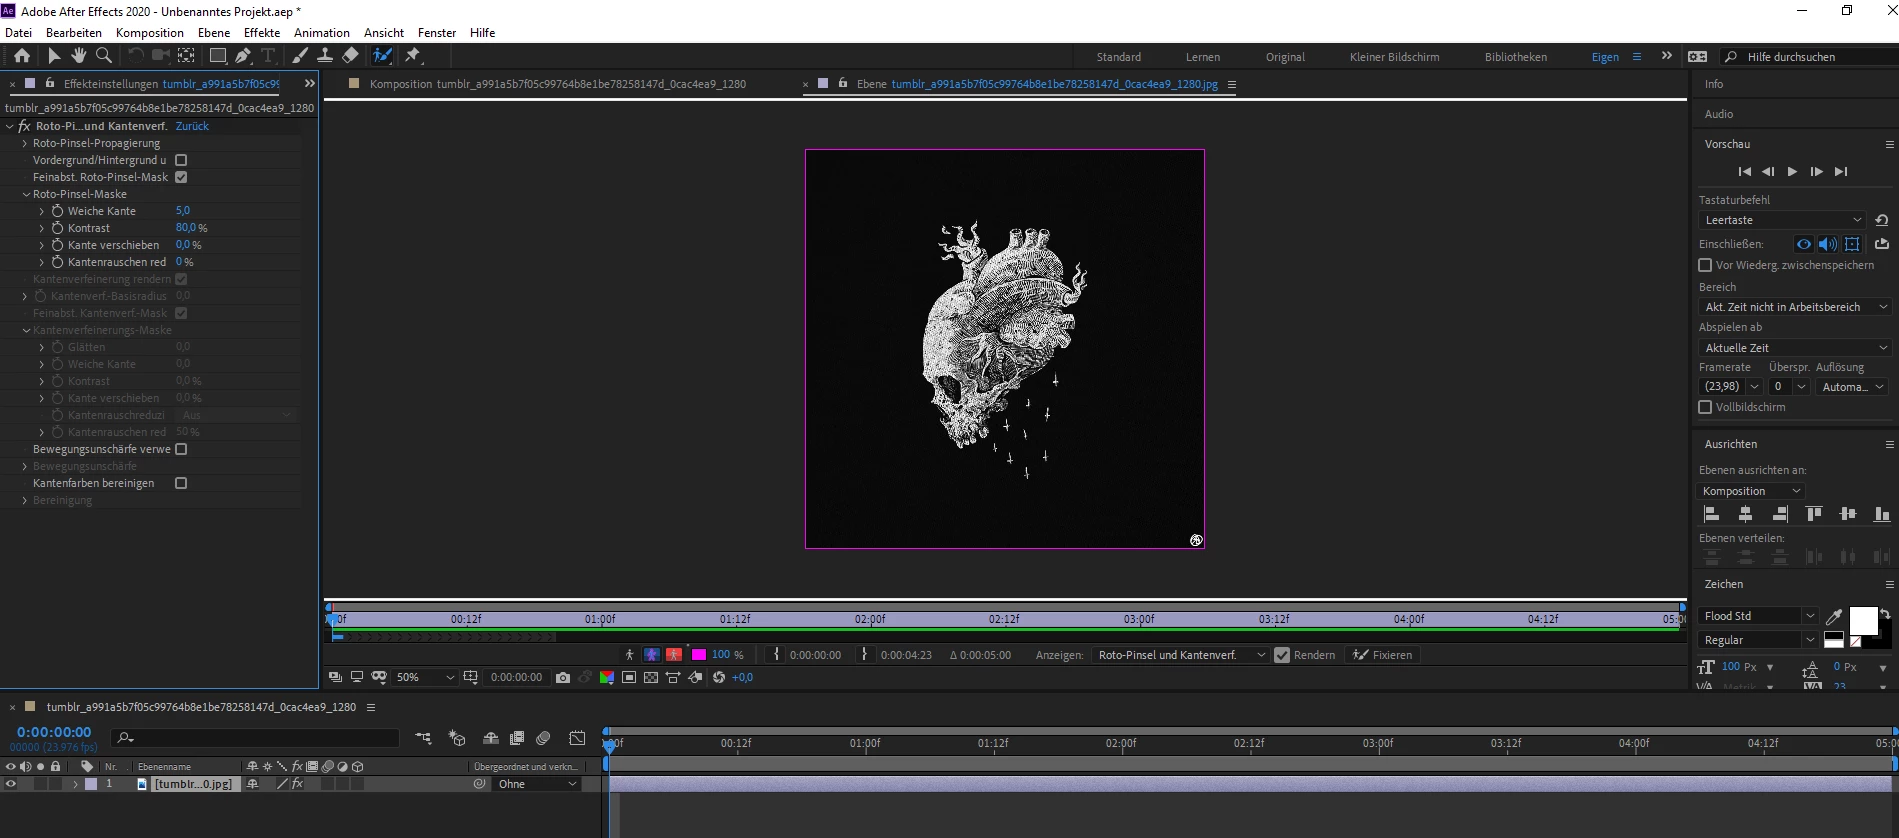Go to the Home screen icon
Viewport: 1899px width, 838px height.
click(22, 56)
